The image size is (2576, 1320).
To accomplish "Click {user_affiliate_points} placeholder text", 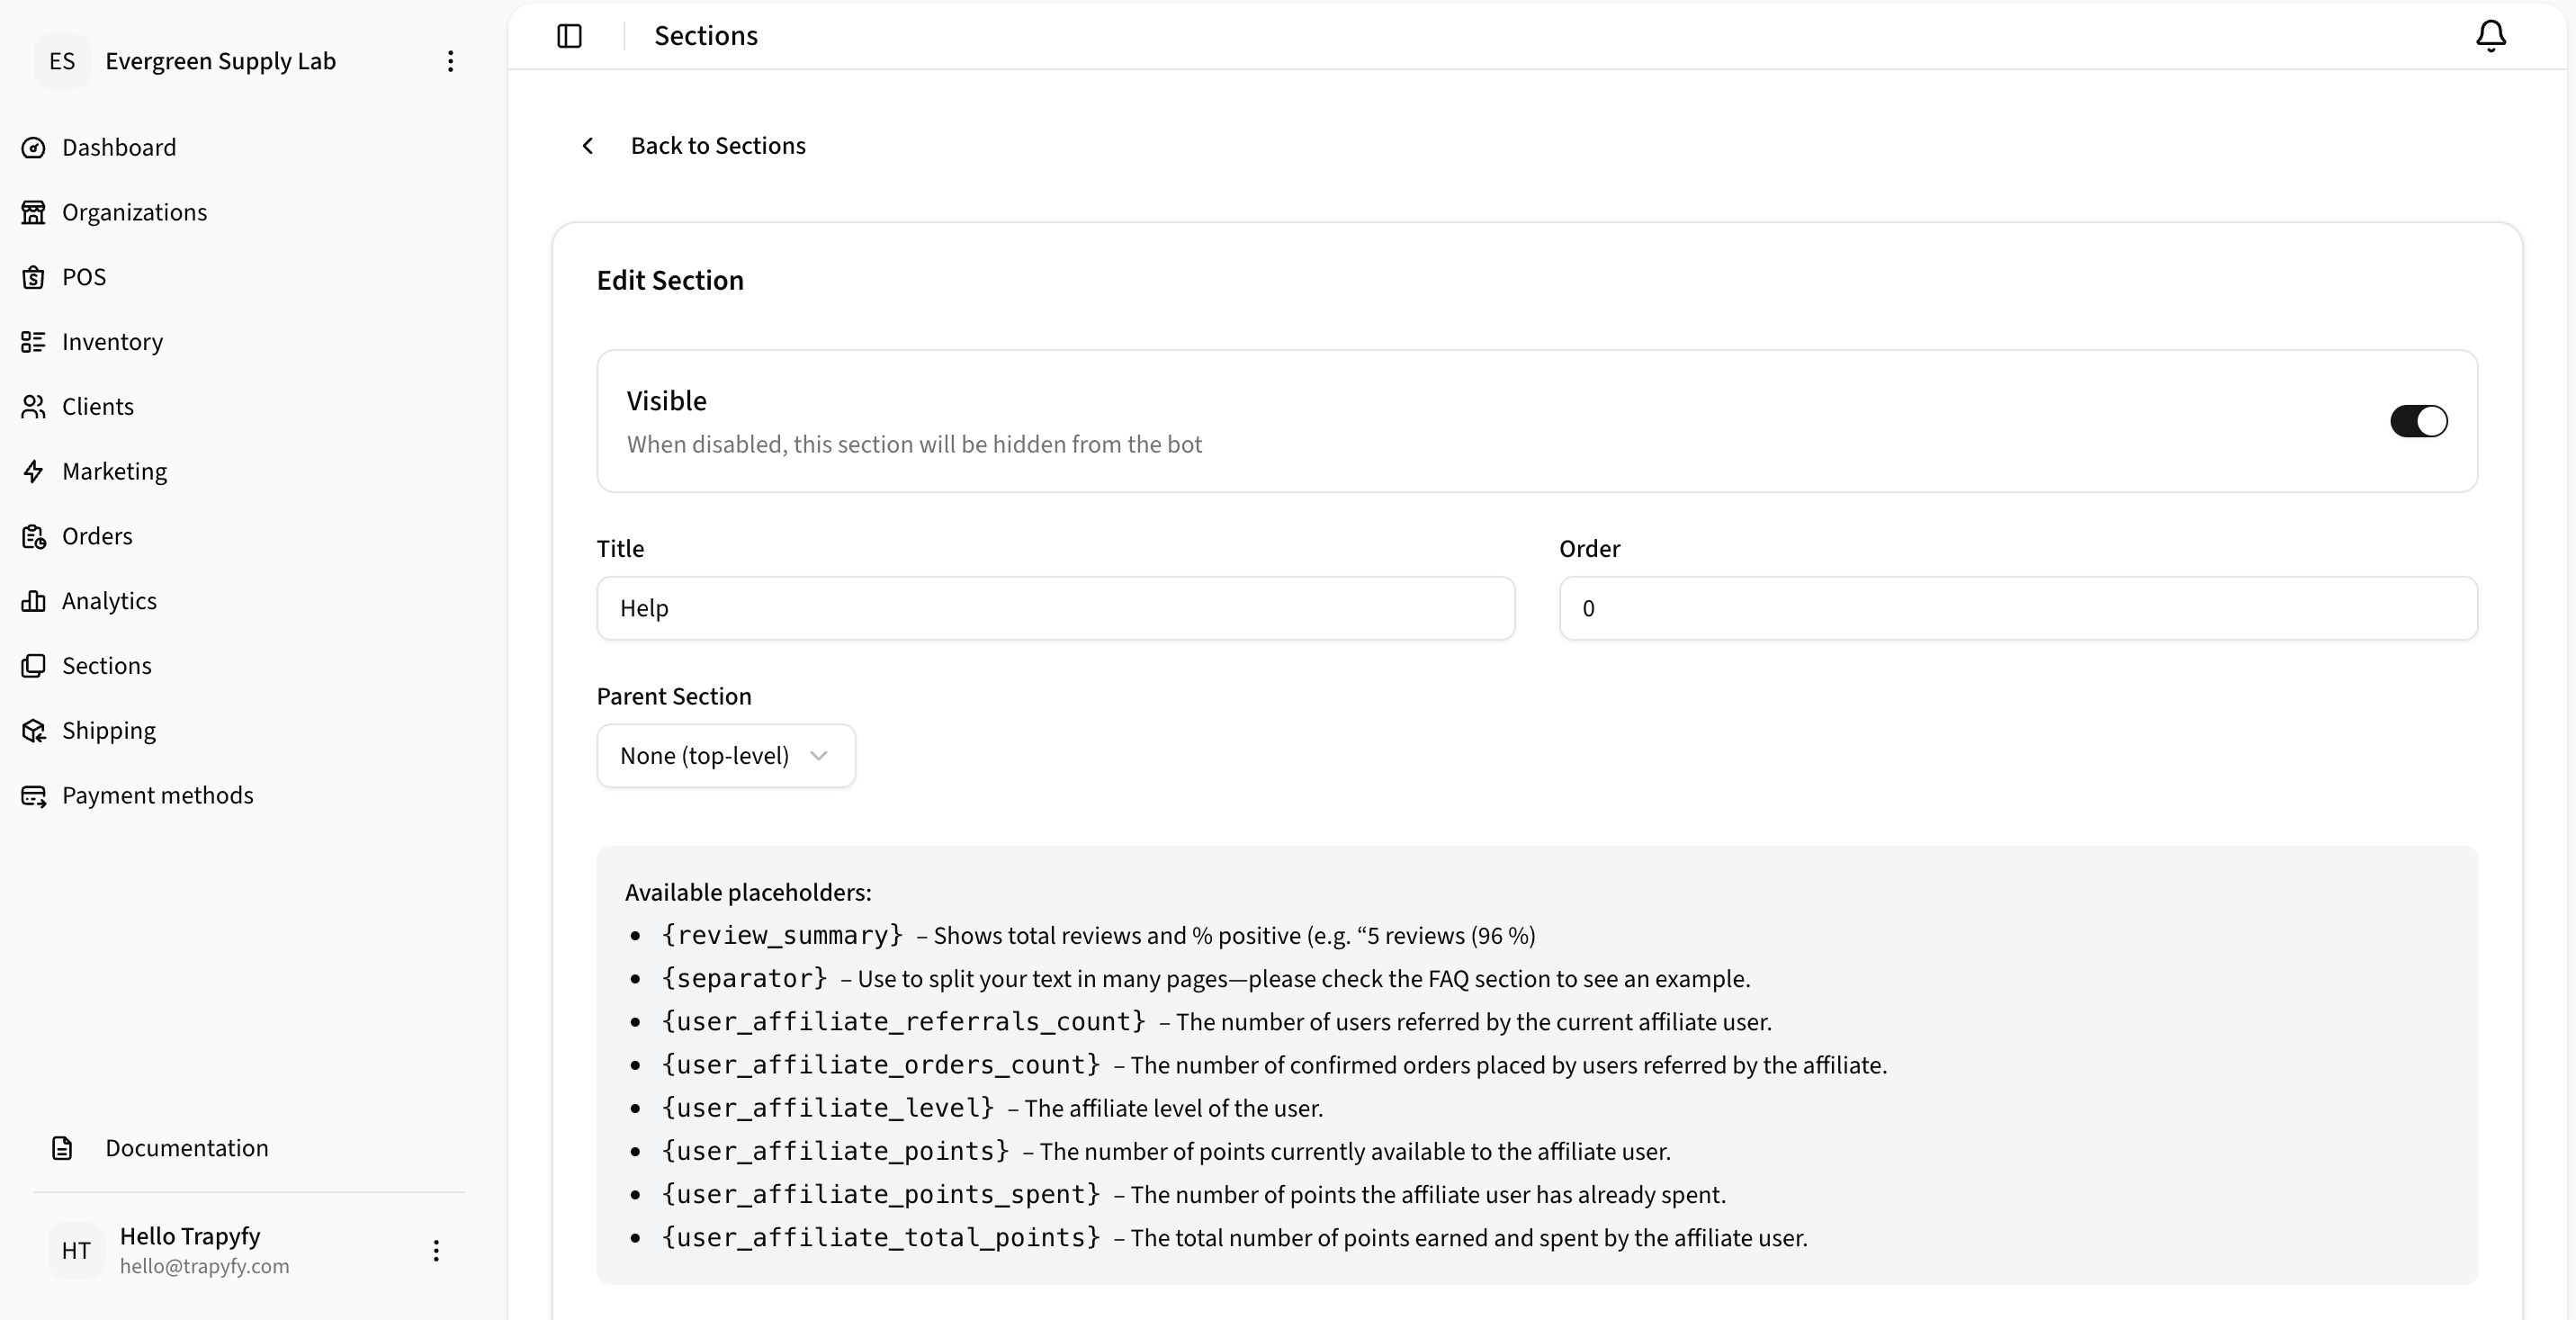I will 835,1151.
